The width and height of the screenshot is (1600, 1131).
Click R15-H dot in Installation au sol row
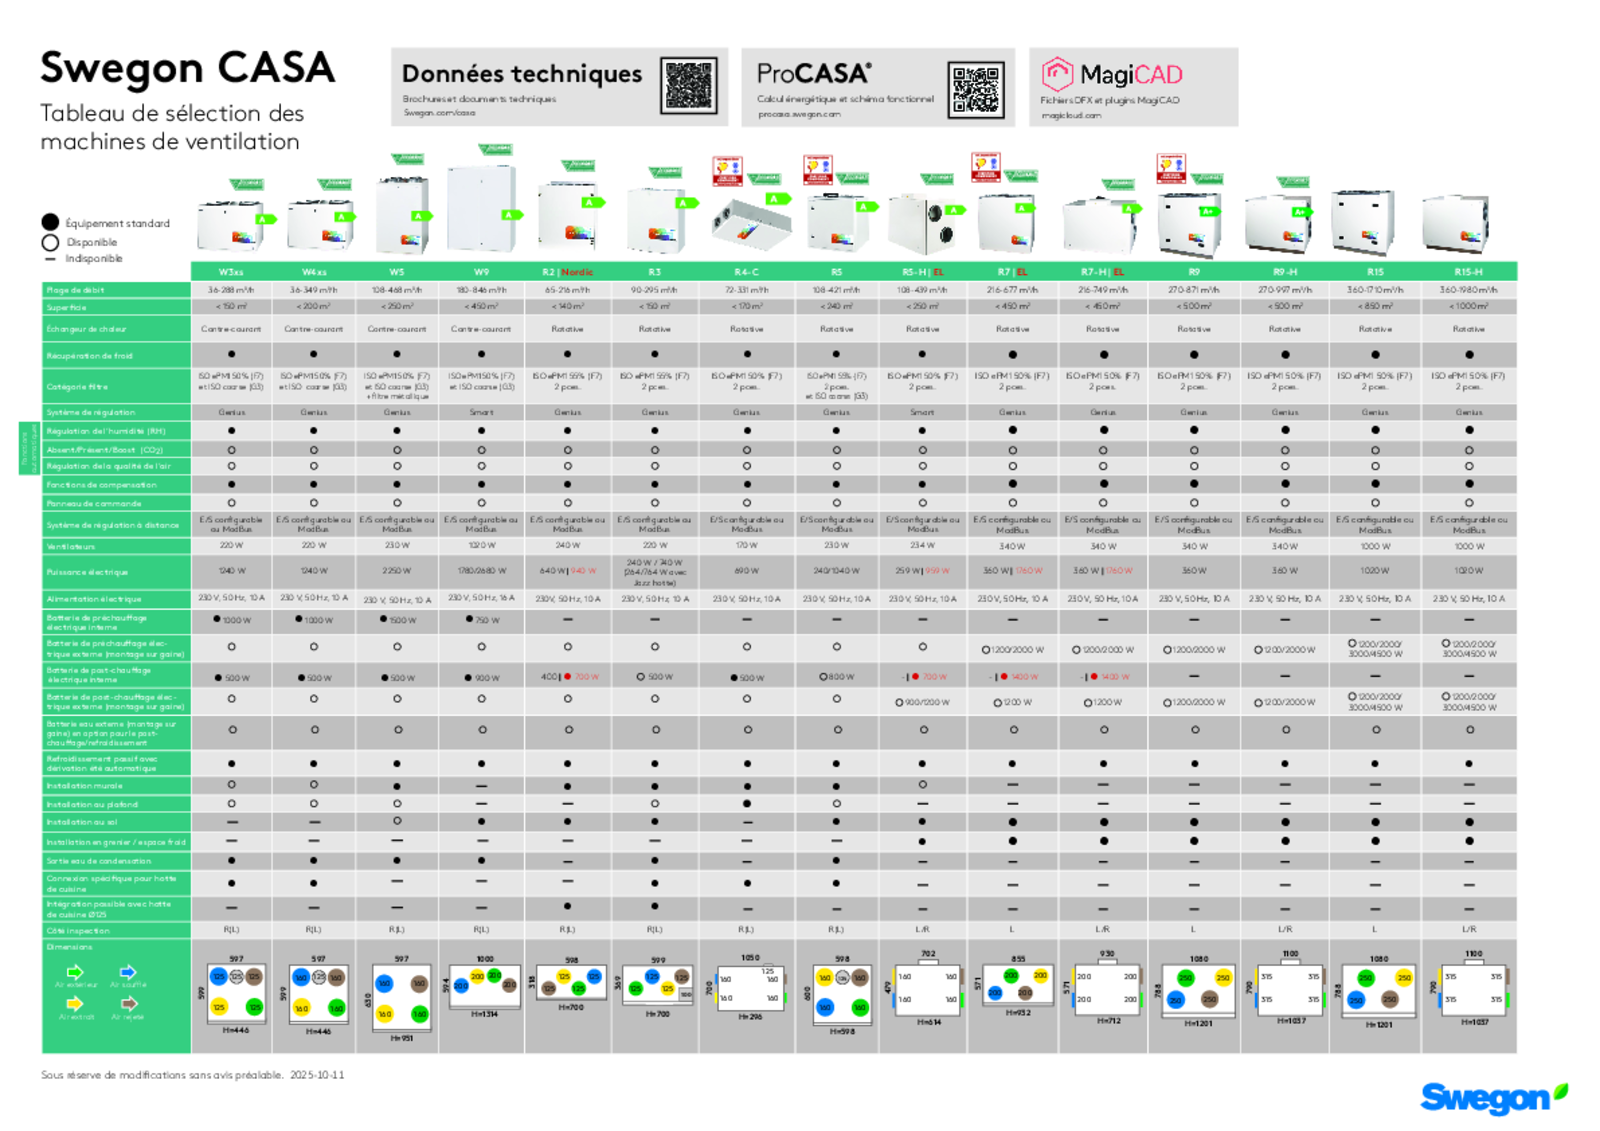pyautogui.click(x=1469, y=822)
